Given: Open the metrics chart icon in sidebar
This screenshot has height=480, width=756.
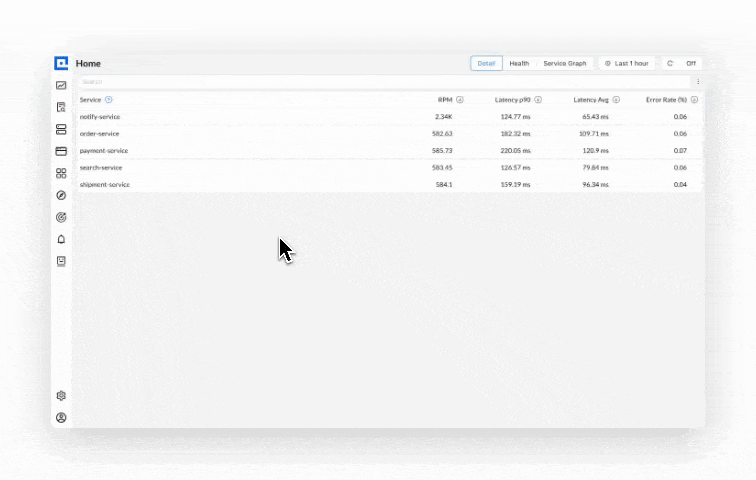Looking at the screenshot, I should pos(61,85).
